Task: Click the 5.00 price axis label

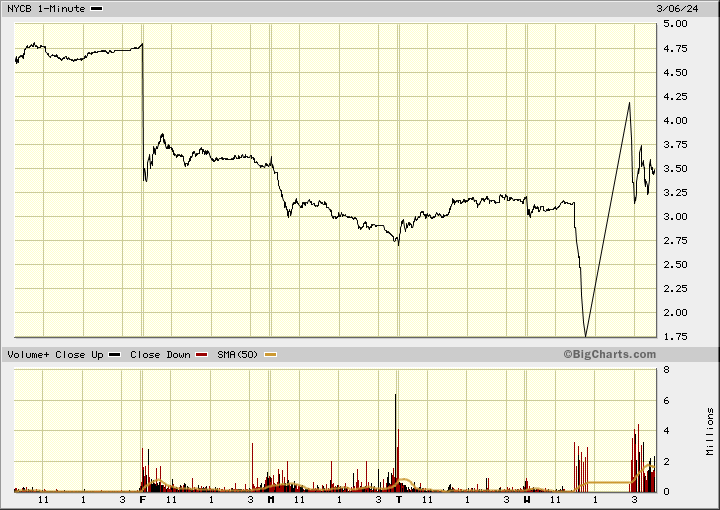Action: tap(675, 23)
